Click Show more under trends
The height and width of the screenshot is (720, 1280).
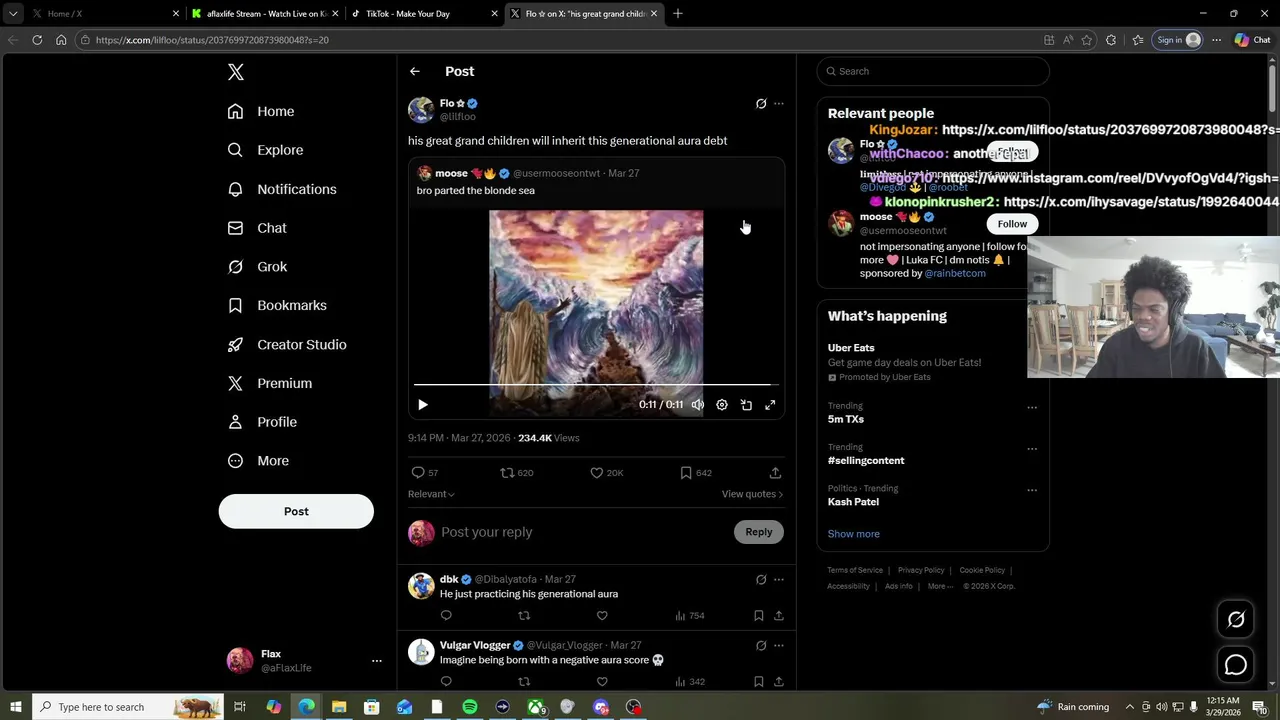pyautogui.click(x=853, y=534)
